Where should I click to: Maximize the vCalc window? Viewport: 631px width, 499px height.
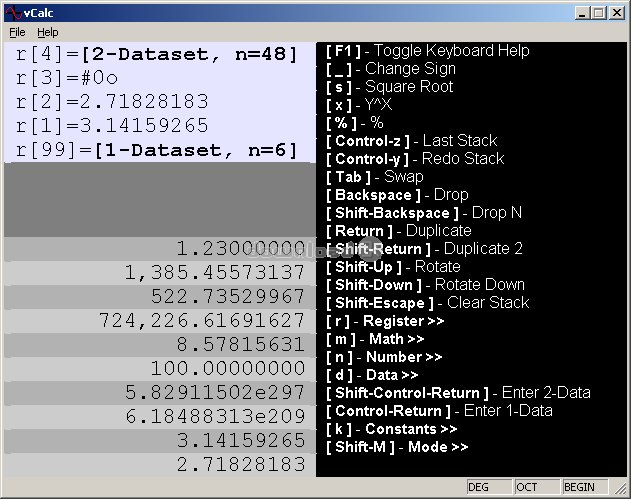598,13
